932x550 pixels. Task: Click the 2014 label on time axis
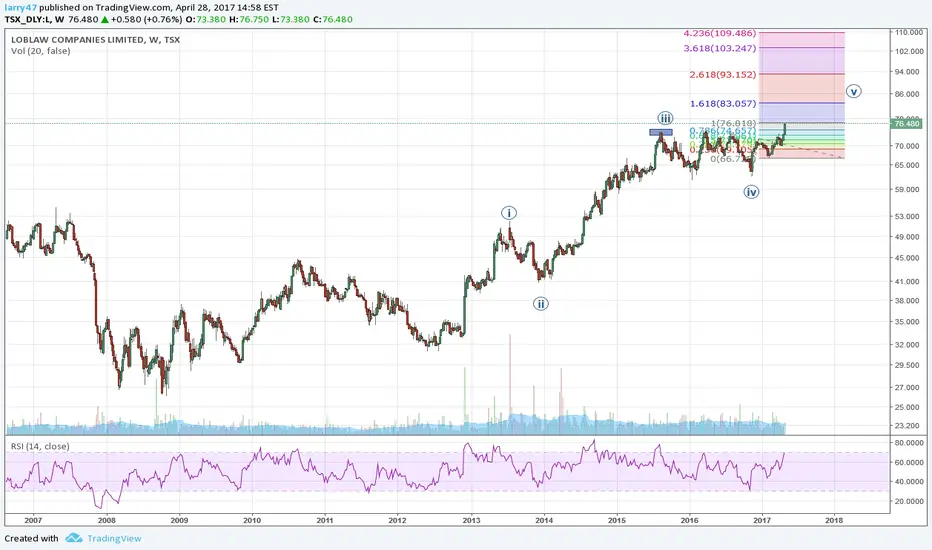(x=544, y=520)
